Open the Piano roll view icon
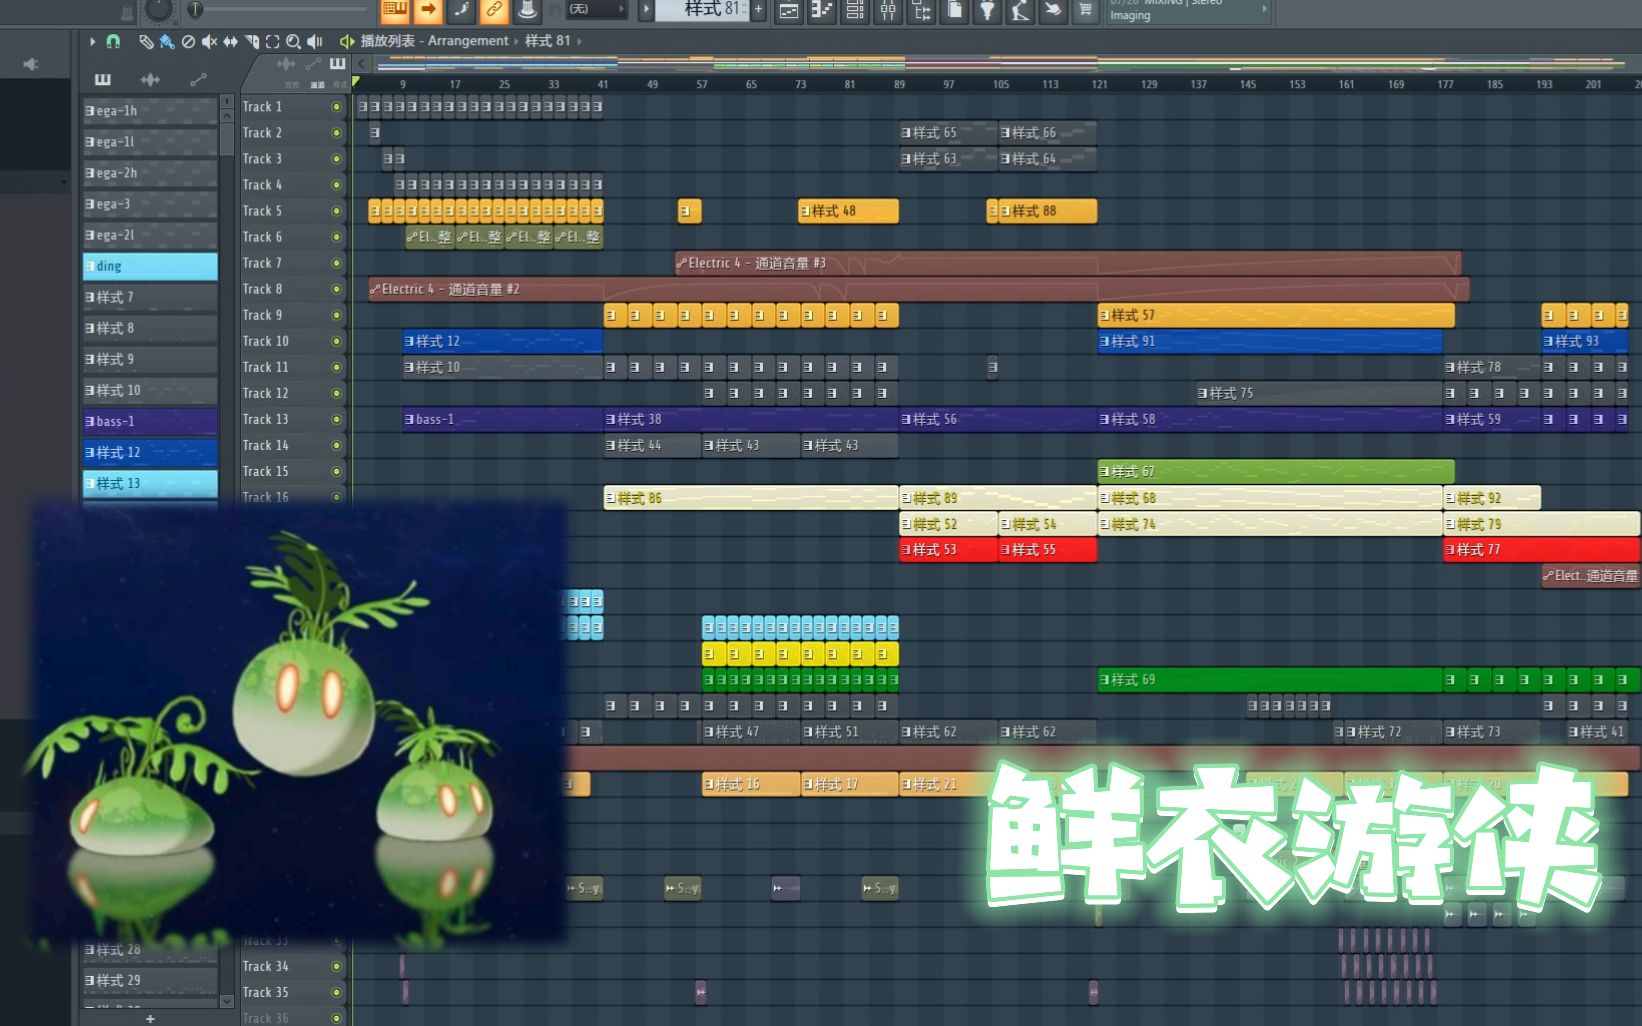This screenshot has height=1026, width=1642. click(x=822, y=10)
